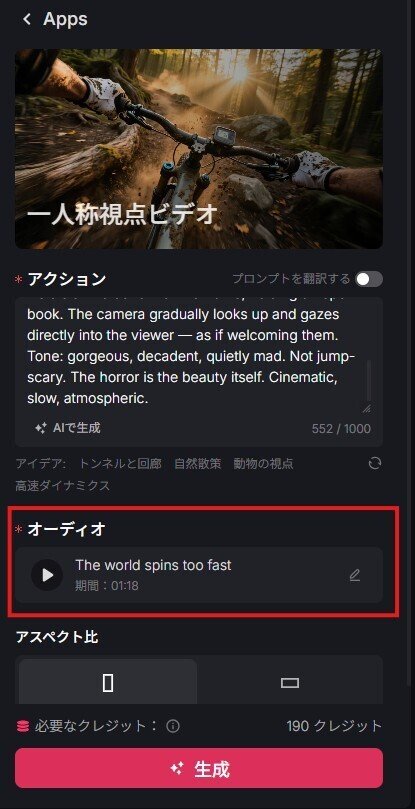Choose the トンネルと回廊 idea
This screenshot has height=809, width=415.
pos(120,463)
